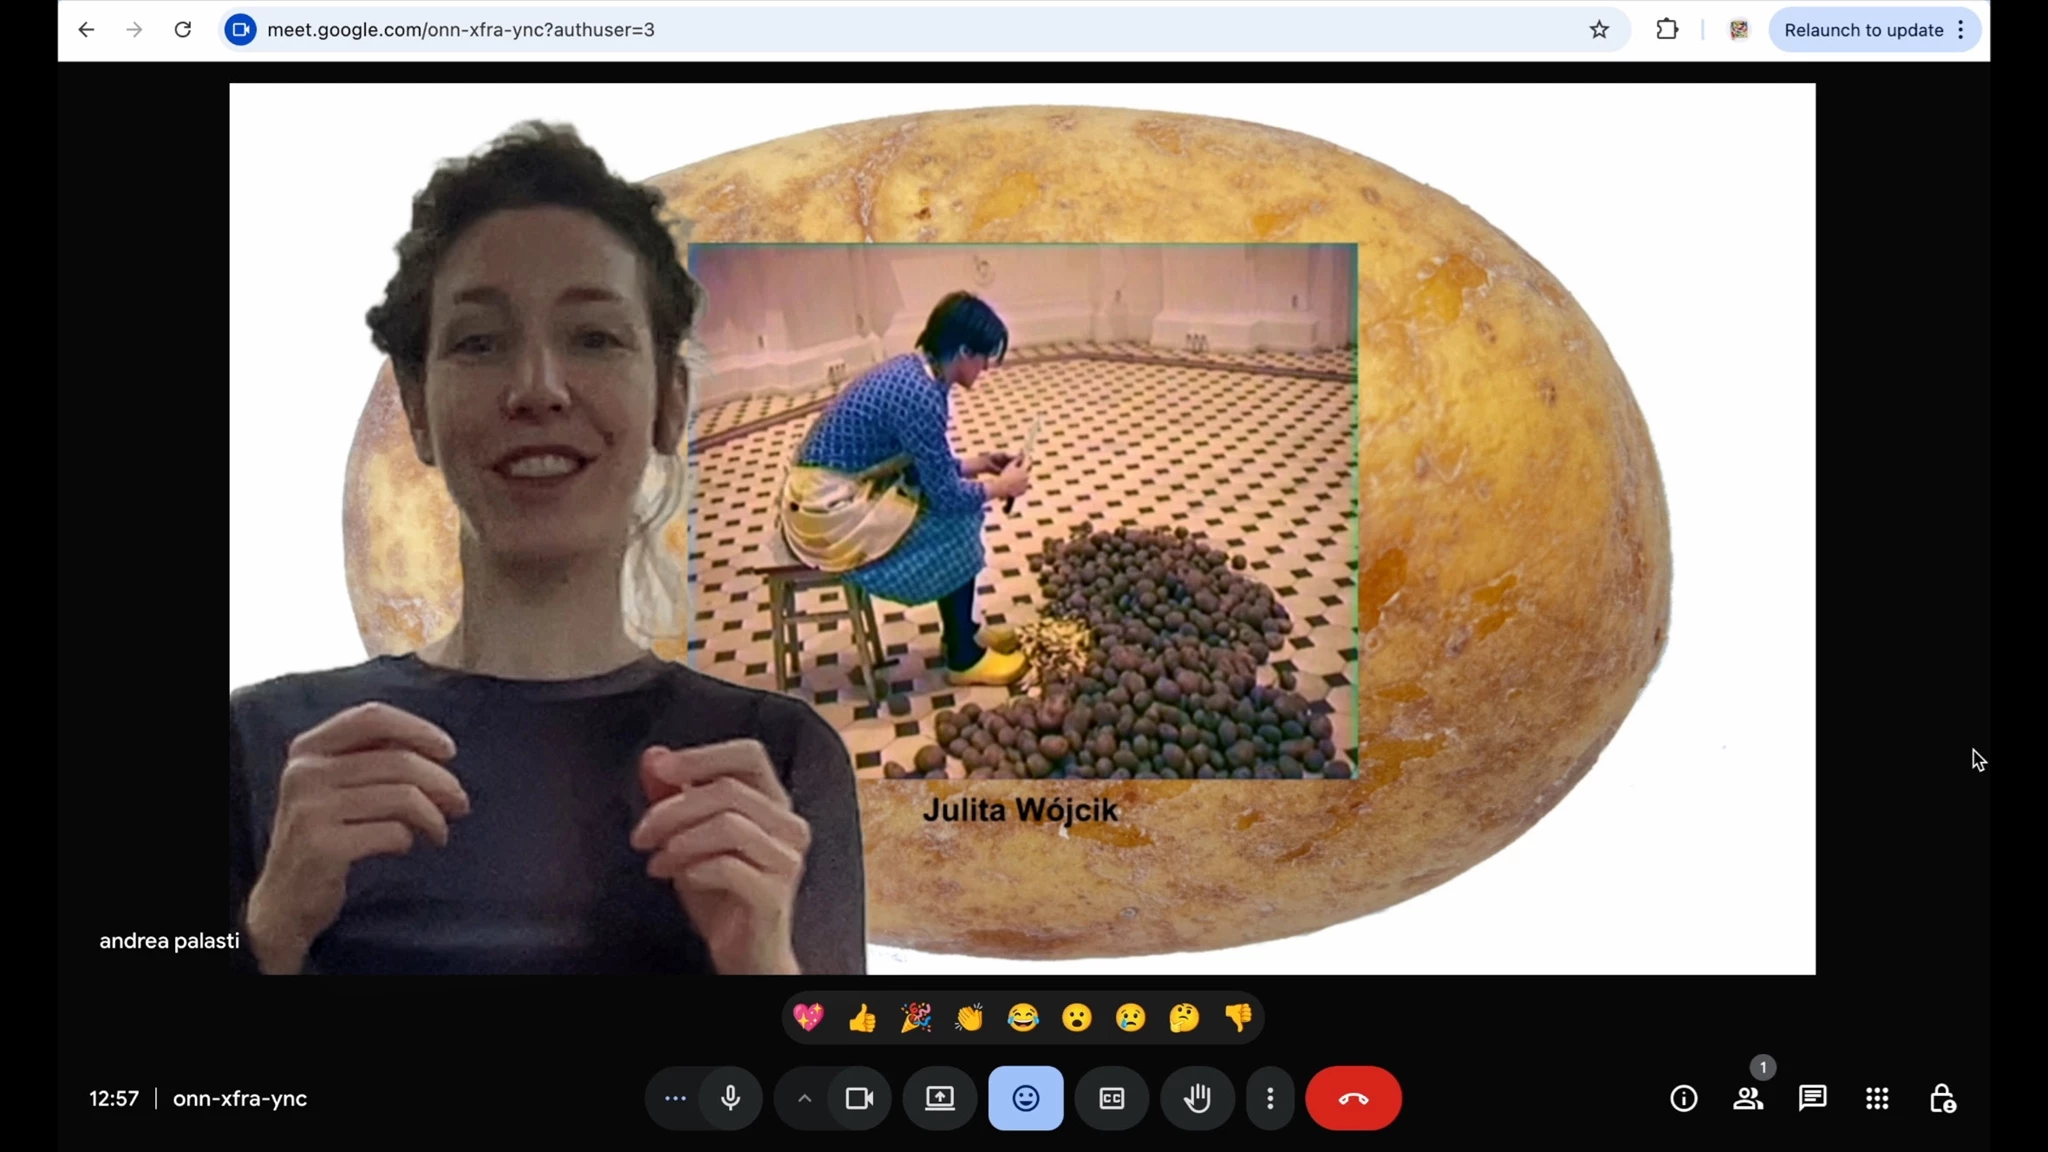Raise your hand
Screen dimensions: 2048x1152
(x=1198, y=1098)
